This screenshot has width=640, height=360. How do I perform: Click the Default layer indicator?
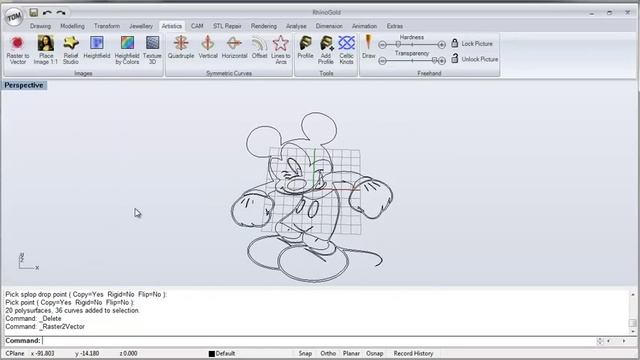click(x=222, y=353)
